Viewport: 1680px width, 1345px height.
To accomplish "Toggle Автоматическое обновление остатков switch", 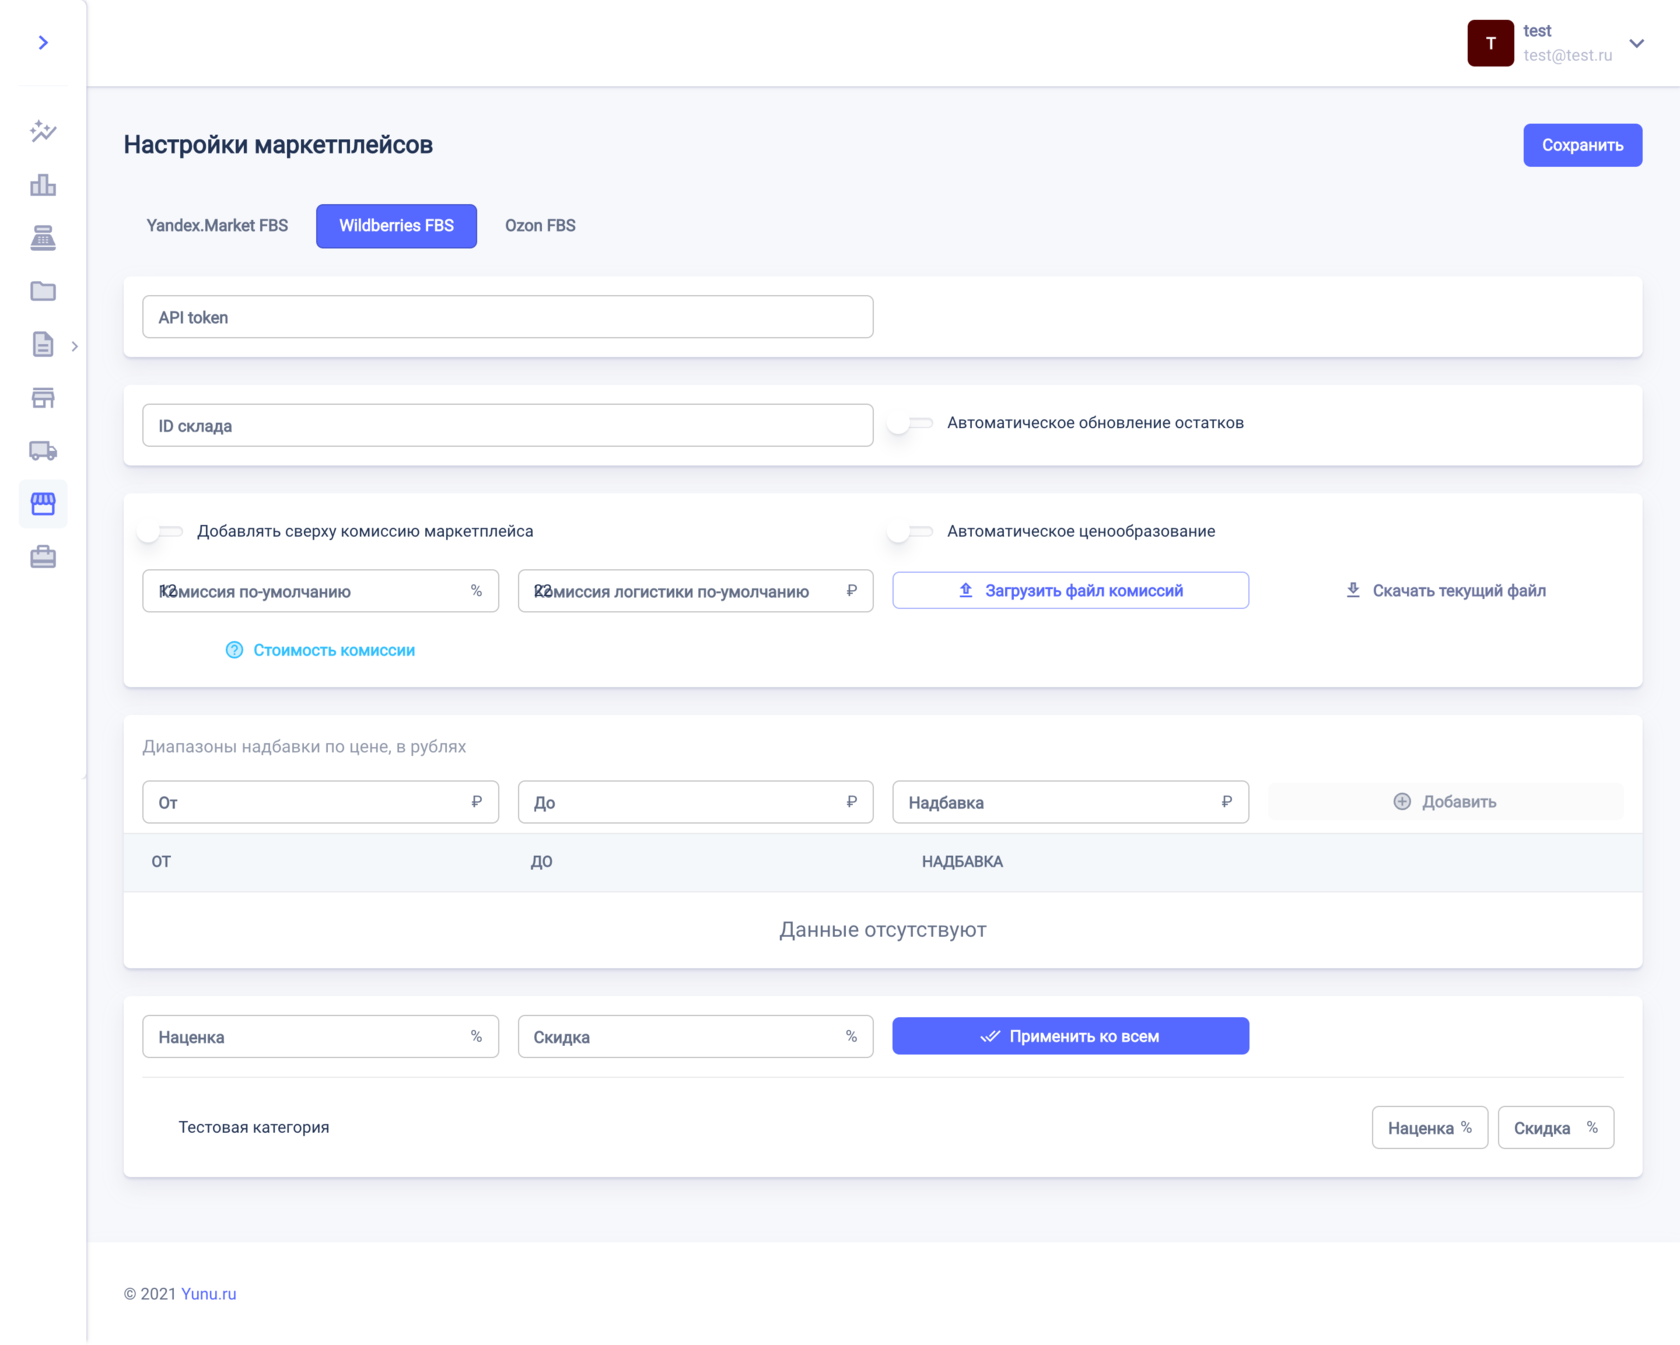I will tap(910, 423).
